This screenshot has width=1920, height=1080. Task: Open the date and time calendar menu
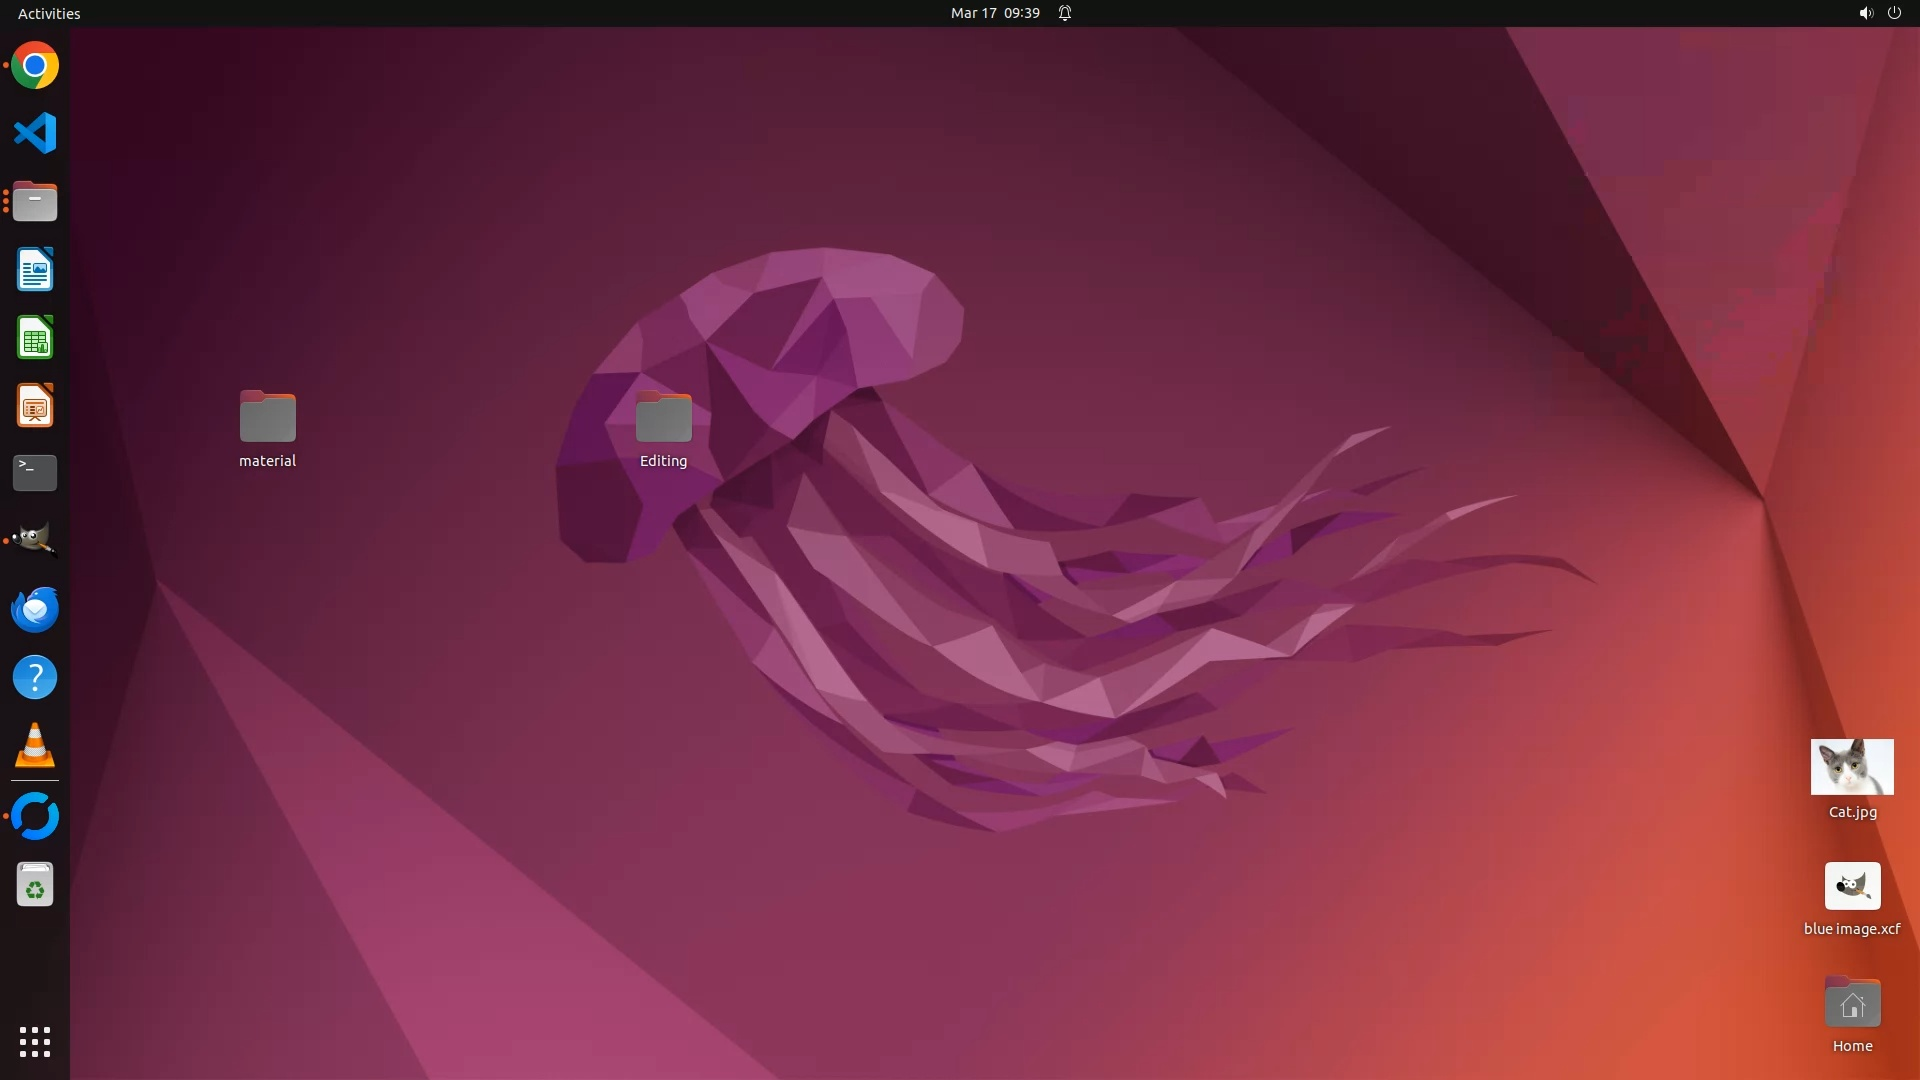point(994,13)
